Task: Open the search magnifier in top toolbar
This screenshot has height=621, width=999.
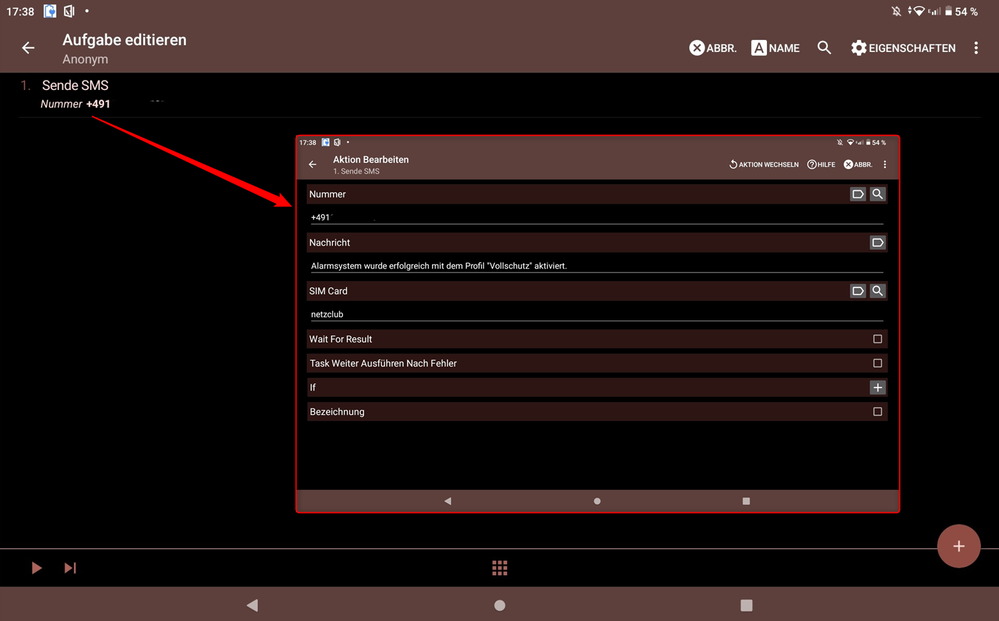Action: [824, 48]
